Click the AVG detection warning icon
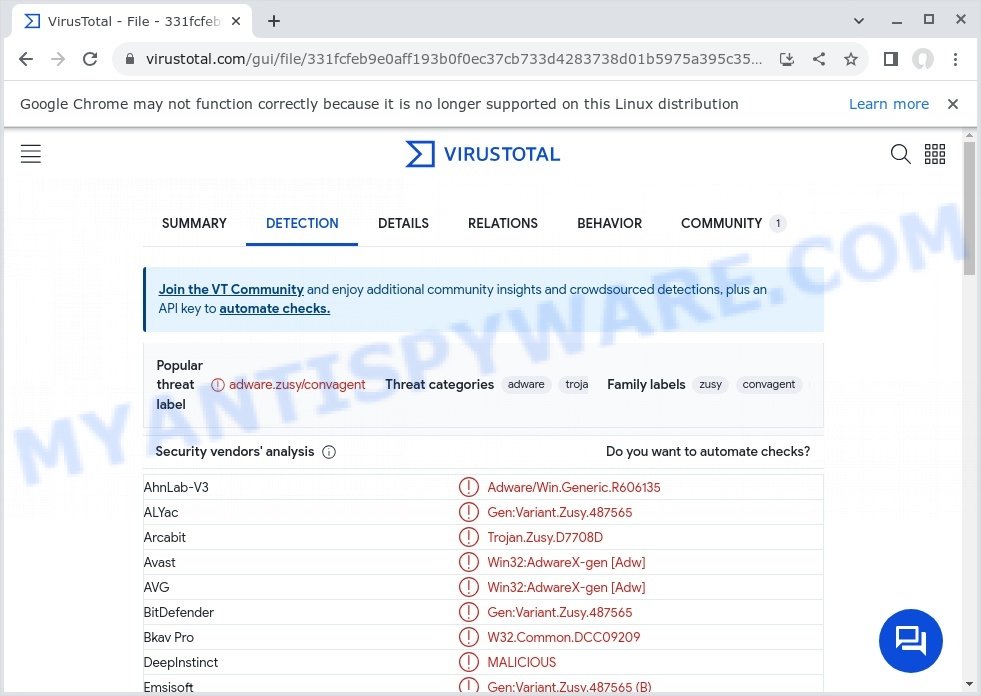 pos(469,587)
